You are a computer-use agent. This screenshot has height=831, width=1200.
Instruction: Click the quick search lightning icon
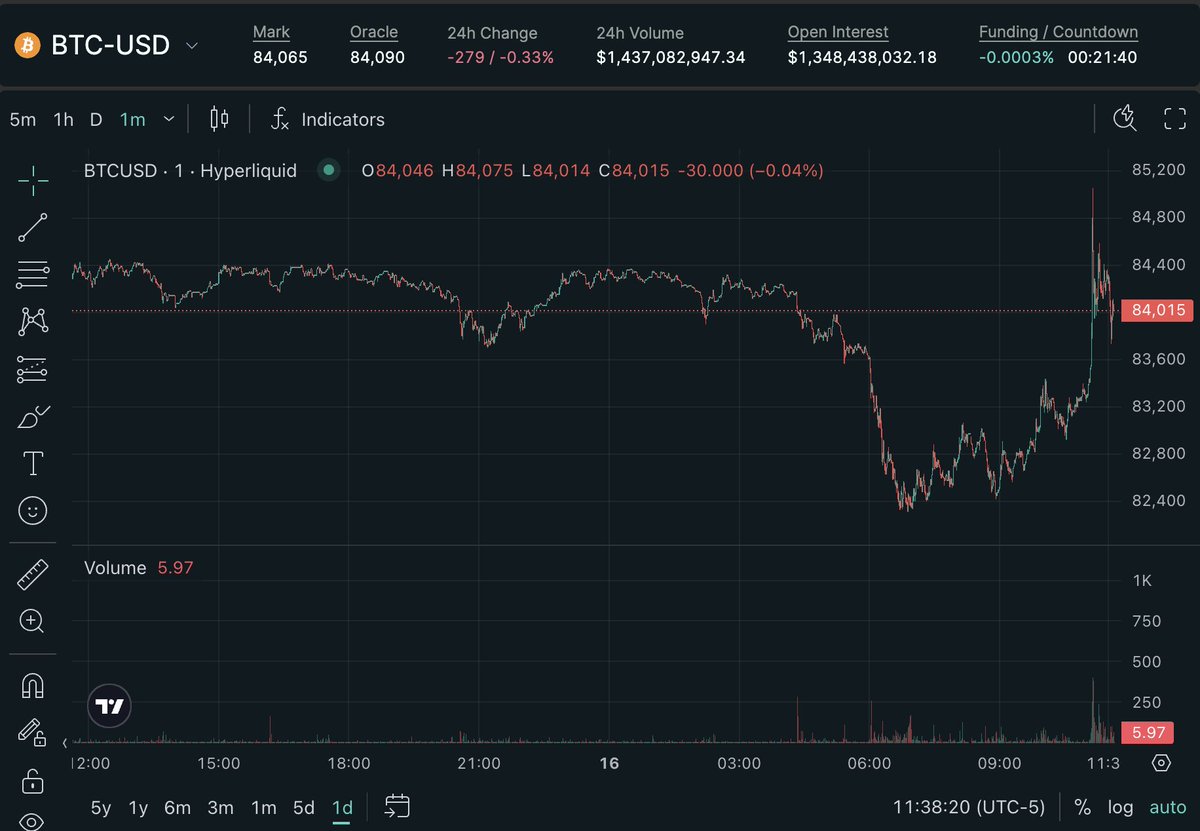(1125, 119)
